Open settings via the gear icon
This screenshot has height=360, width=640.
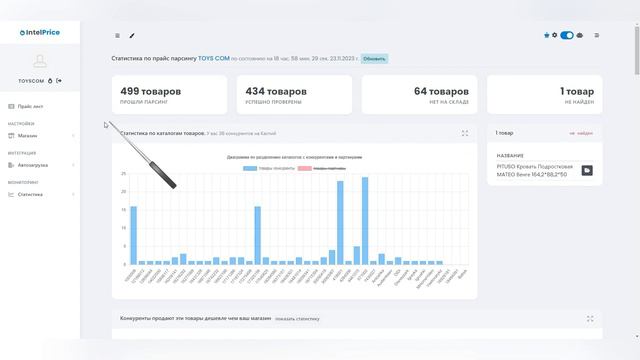(x=554, y=35)
